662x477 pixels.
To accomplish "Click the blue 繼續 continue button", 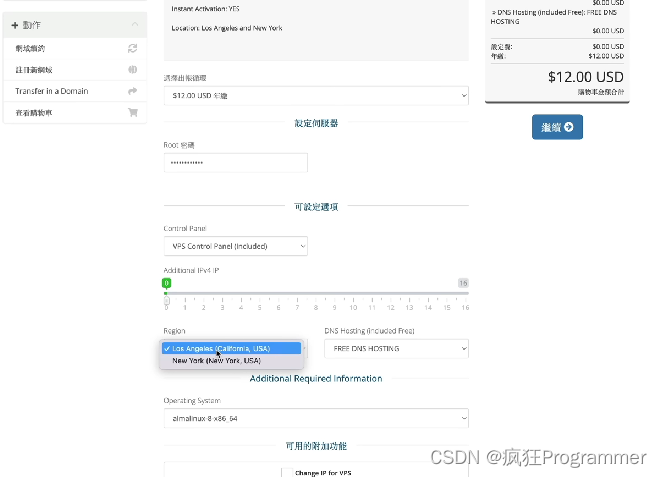I will coord(557,127).
